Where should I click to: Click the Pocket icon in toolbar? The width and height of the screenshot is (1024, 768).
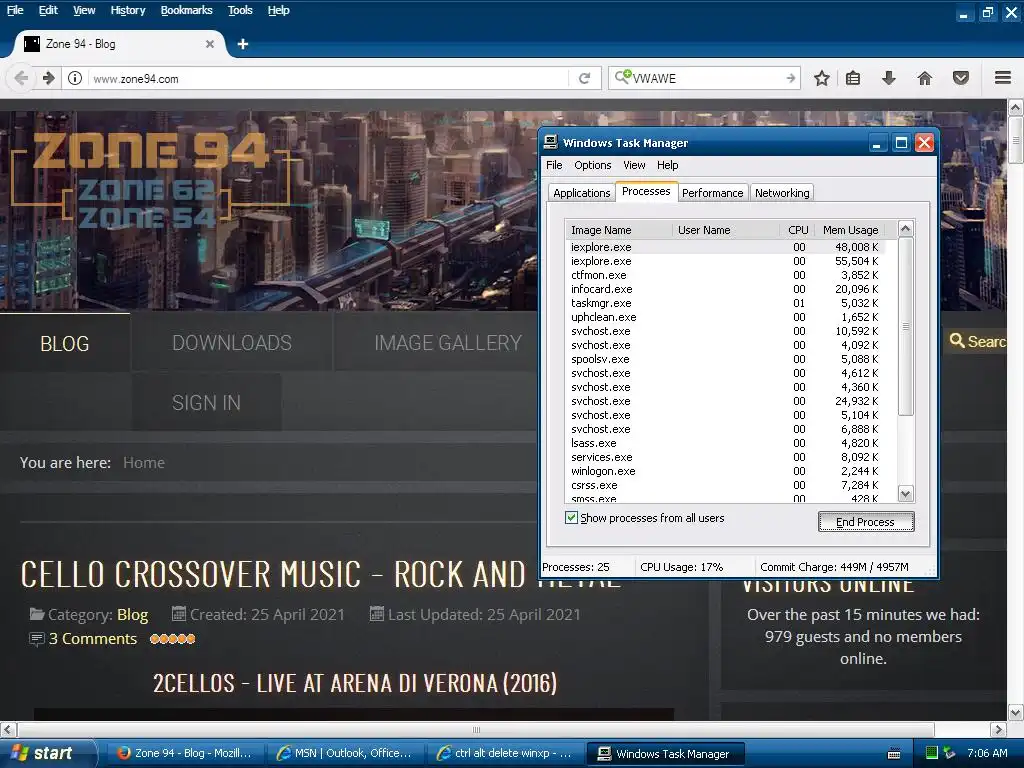961,78
